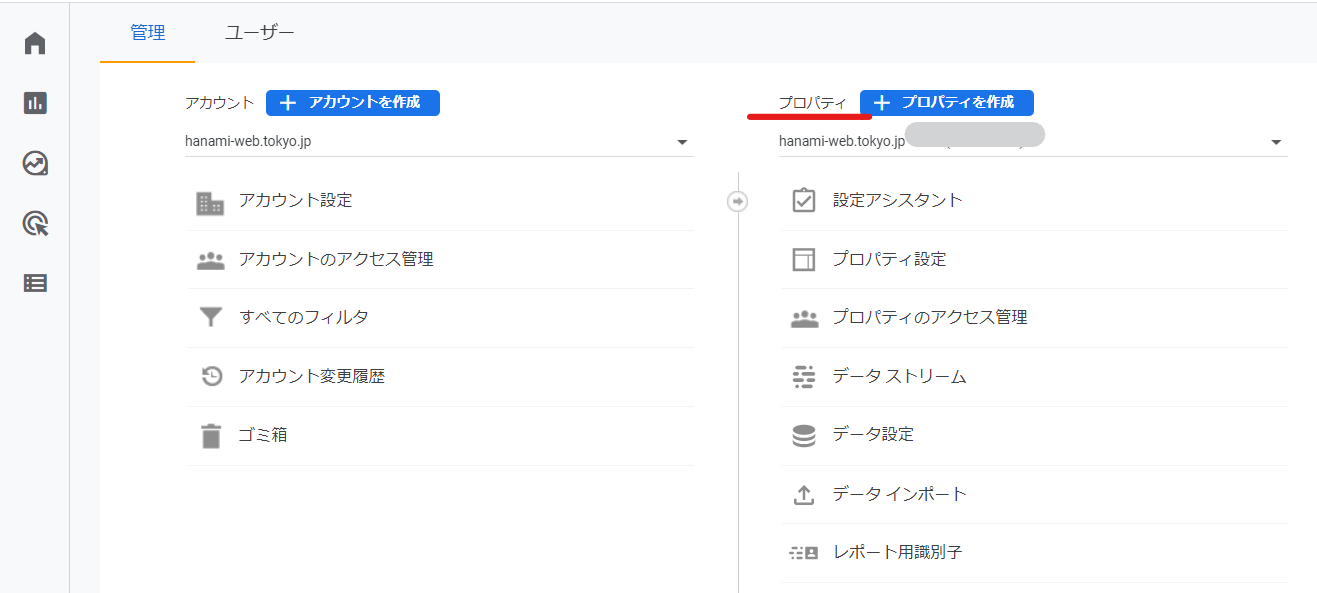Click the データ インポート upload icon
Image resolution: width=1317 pixels, height=593 pixels.
pyautogui.click(x=803, y=493)
